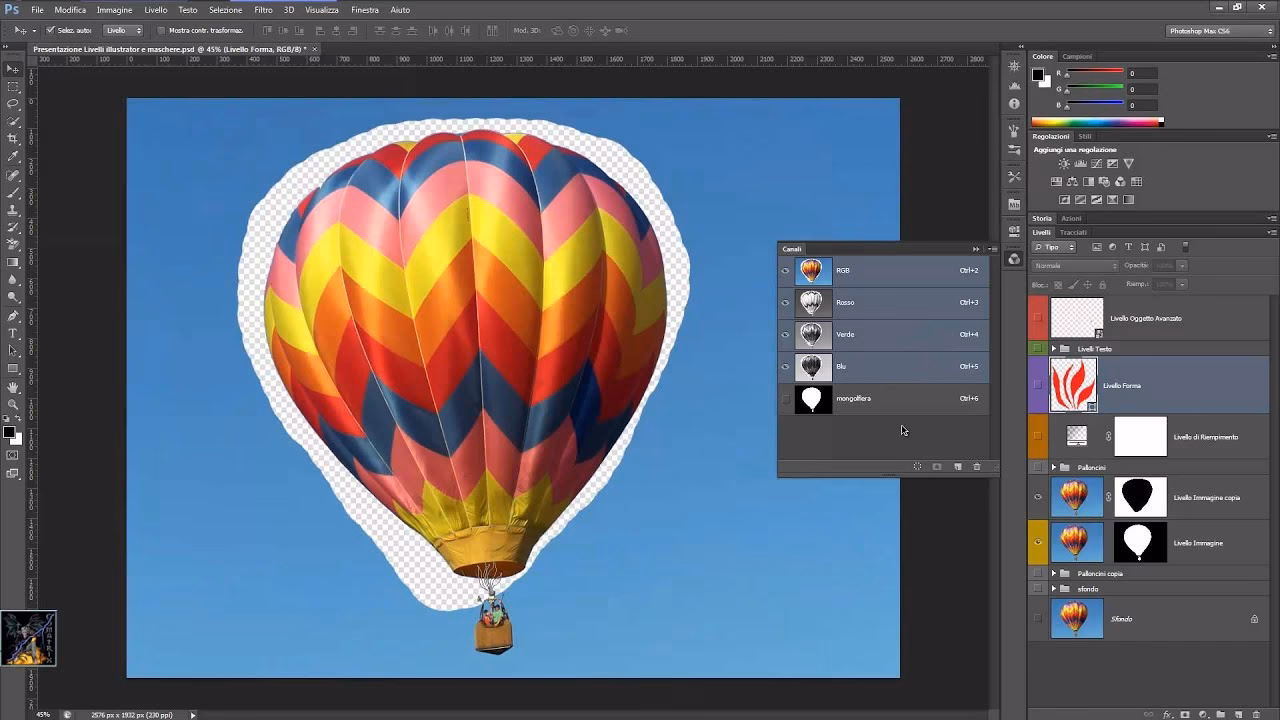Create a new channel in the Canali panel
The image size is (1280, 720).
(957, 466)
